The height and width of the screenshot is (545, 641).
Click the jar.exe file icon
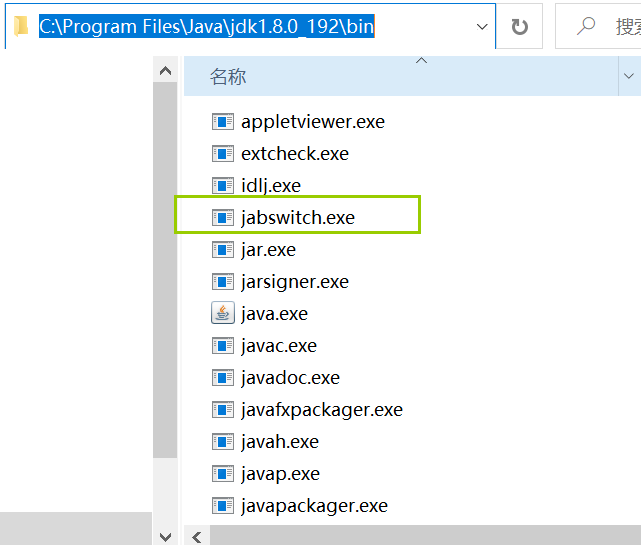pos(223,249)
